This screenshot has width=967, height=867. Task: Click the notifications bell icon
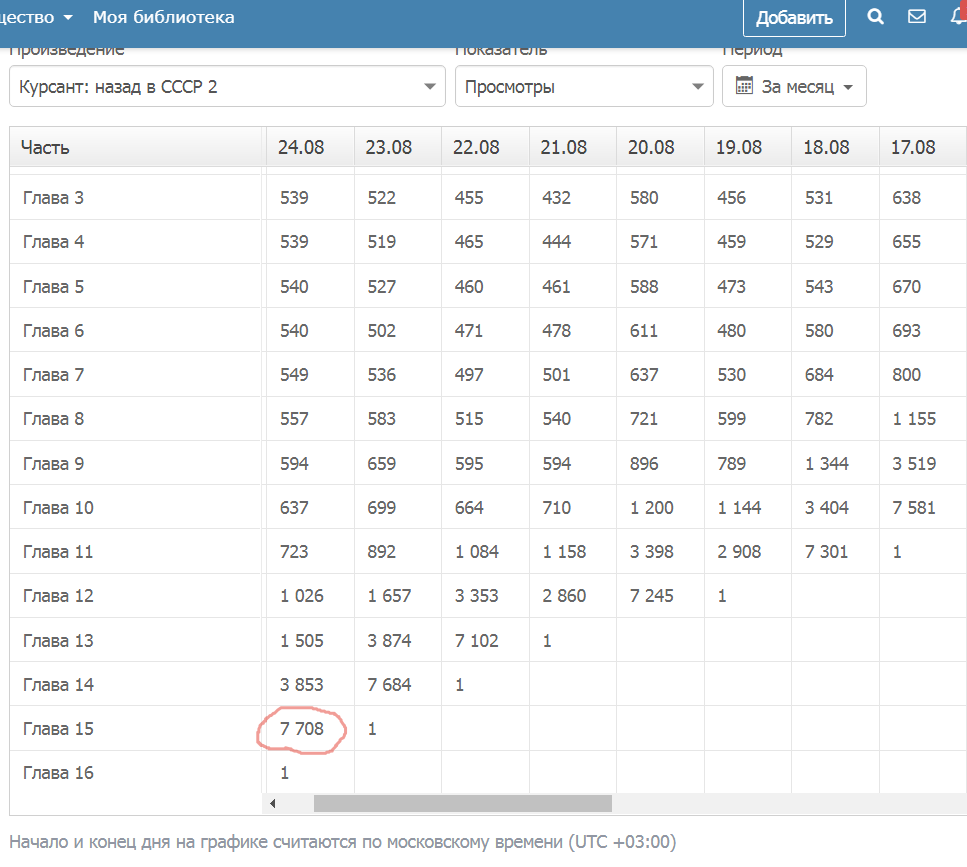click(957, 17)
